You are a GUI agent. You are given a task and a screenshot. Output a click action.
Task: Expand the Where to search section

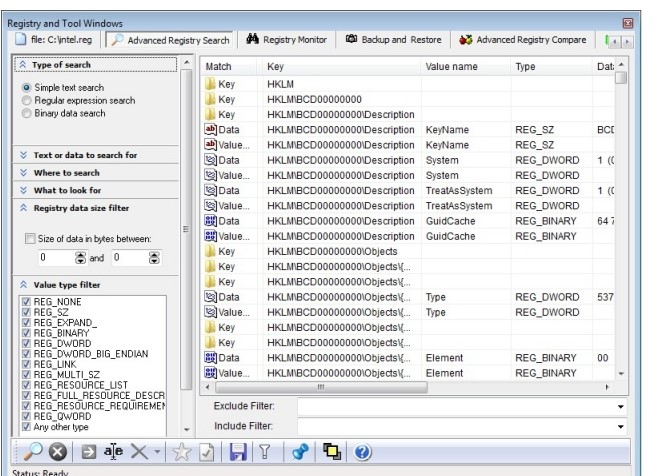(68, 173)
